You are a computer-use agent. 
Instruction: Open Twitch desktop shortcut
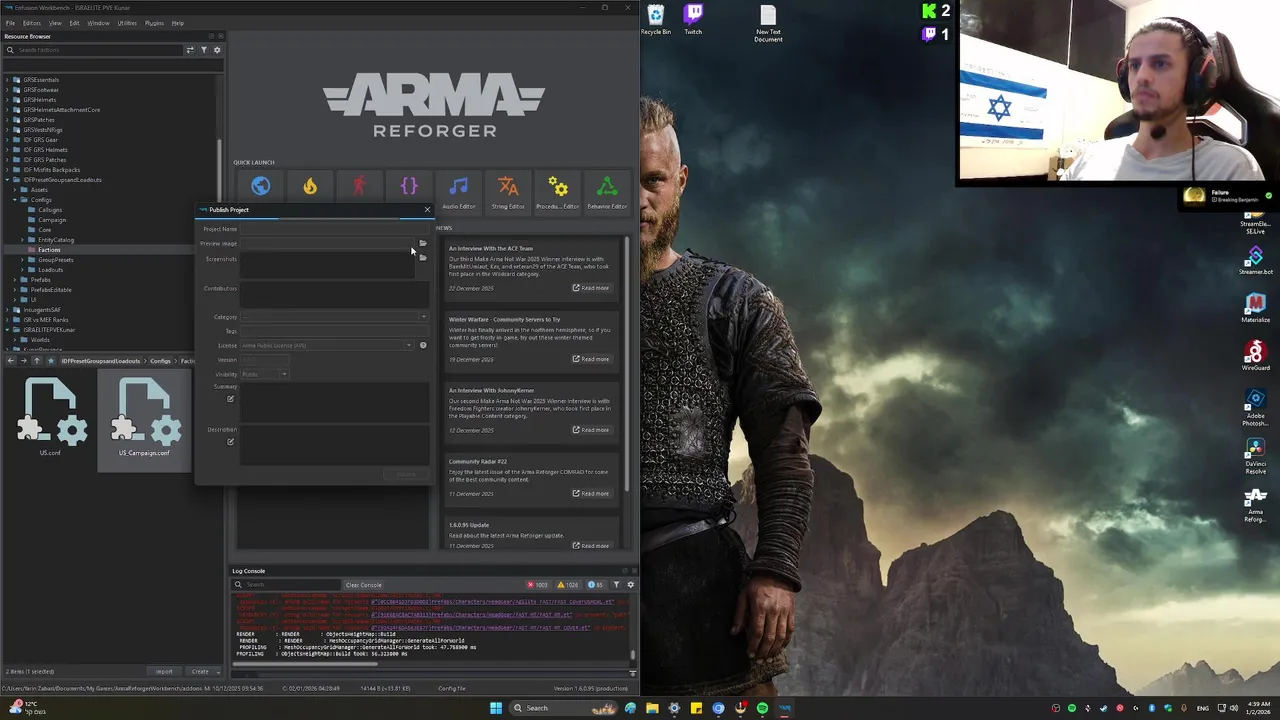[x=693, y=19]
